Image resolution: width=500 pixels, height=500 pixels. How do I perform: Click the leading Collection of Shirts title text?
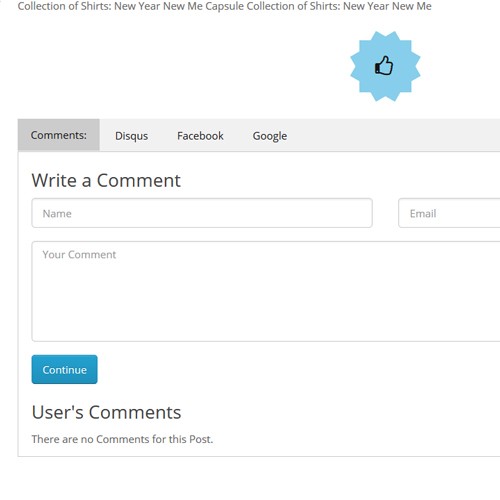pos(64,6)
